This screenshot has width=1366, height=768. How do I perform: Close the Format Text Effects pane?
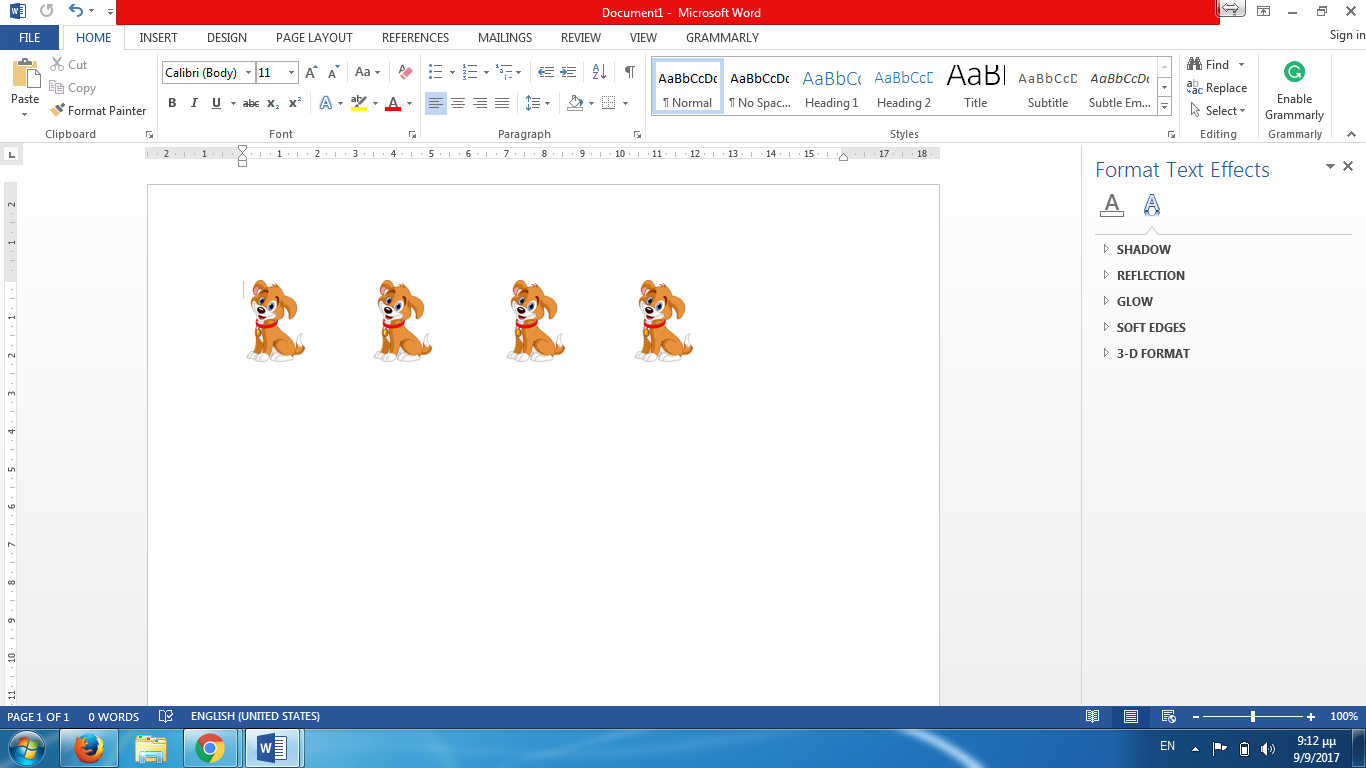pos(1348,167)
